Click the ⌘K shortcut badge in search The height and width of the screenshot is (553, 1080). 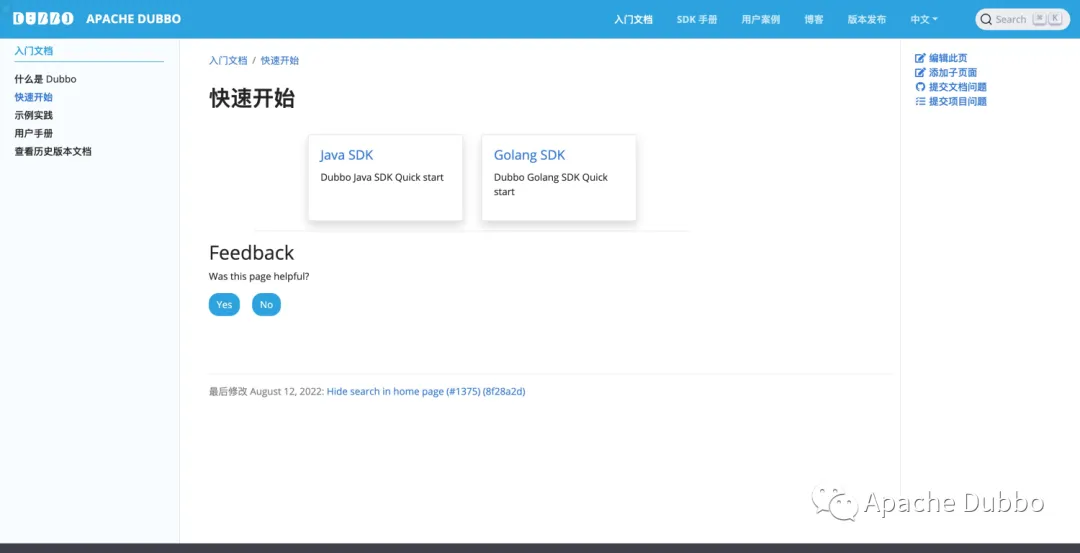[1047, 19]
